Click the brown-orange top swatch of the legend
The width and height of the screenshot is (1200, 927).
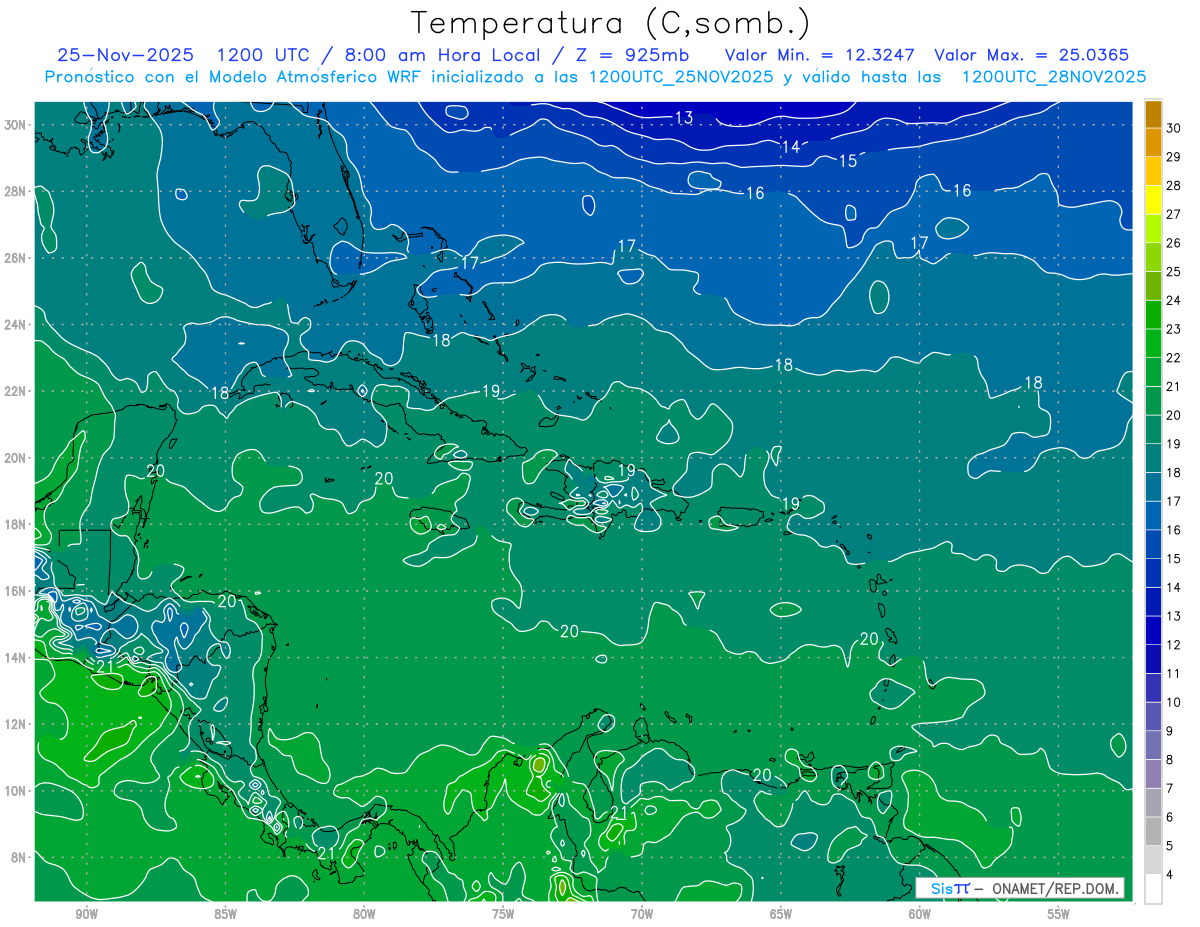pyautogui.click(x=1154, y=114)
